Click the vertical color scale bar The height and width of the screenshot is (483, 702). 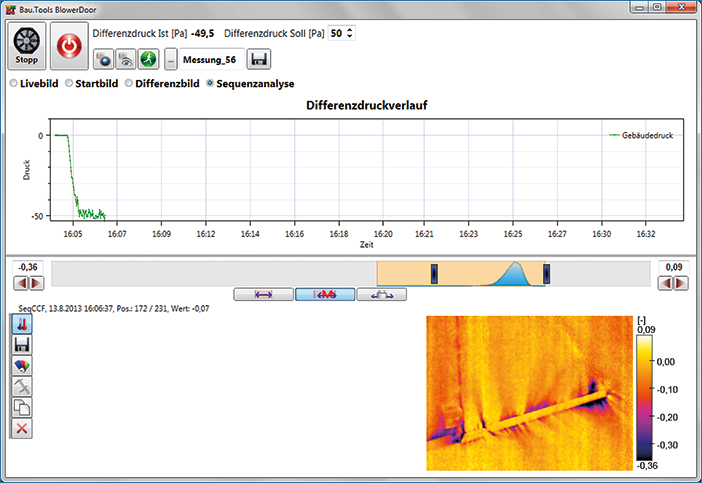point(644,398)
